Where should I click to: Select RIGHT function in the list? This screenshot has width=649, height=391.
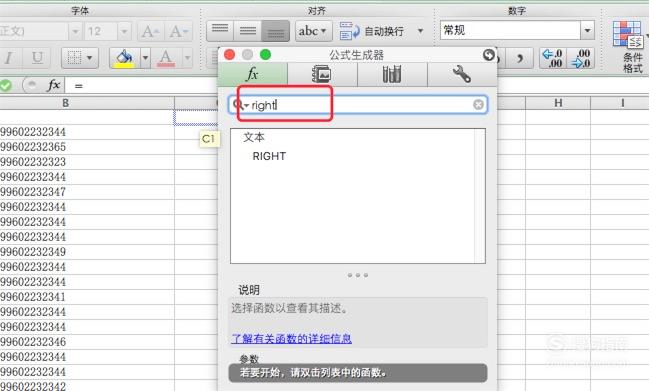click(269, 156)
